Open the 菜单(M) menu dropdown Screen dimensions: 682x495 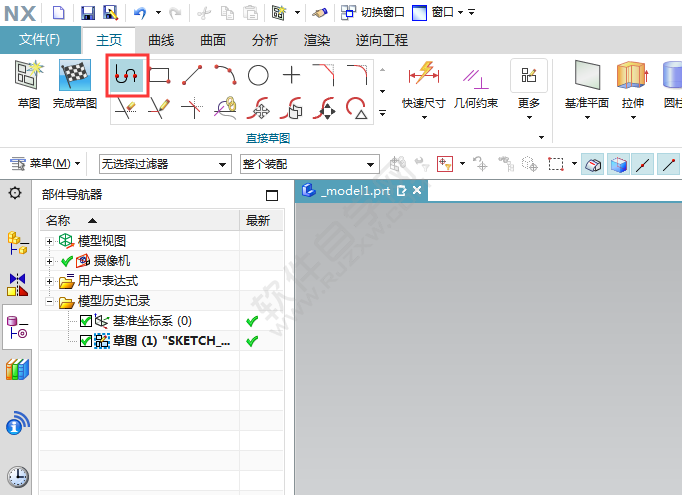[45, 164]
